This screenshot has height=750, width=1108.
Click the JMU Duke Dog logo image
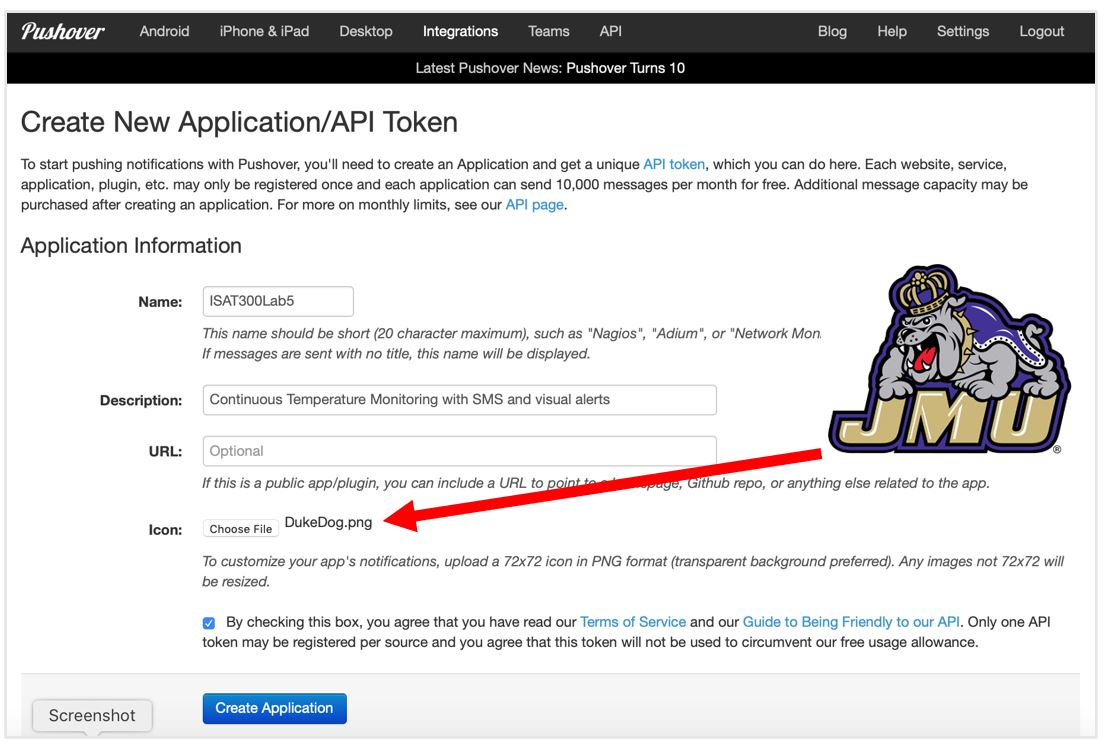[x=949, y=359]
